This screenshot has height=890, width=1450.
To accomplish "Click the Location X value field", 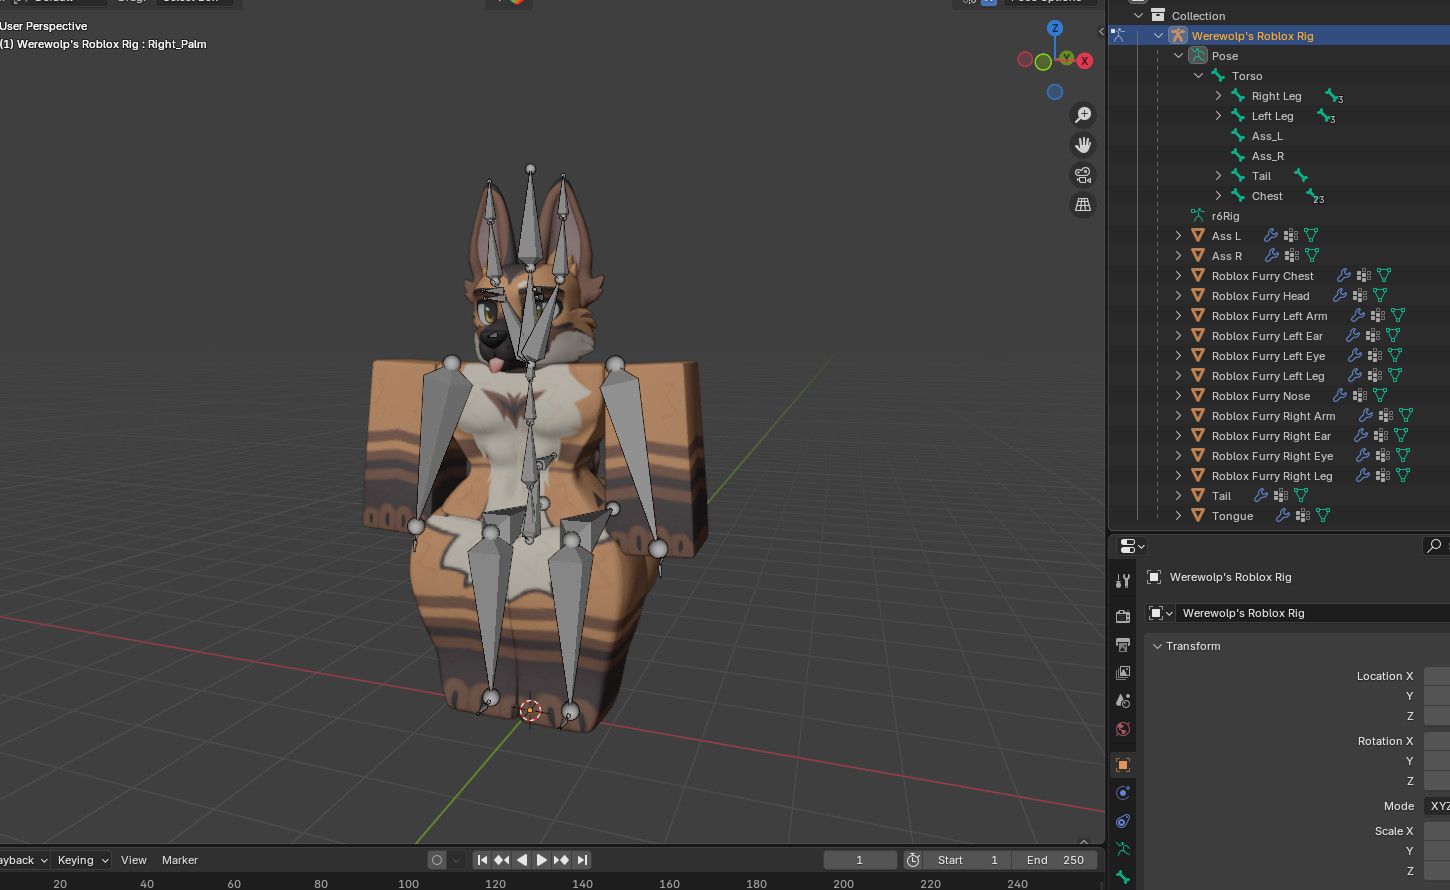I will [1437, 676].
